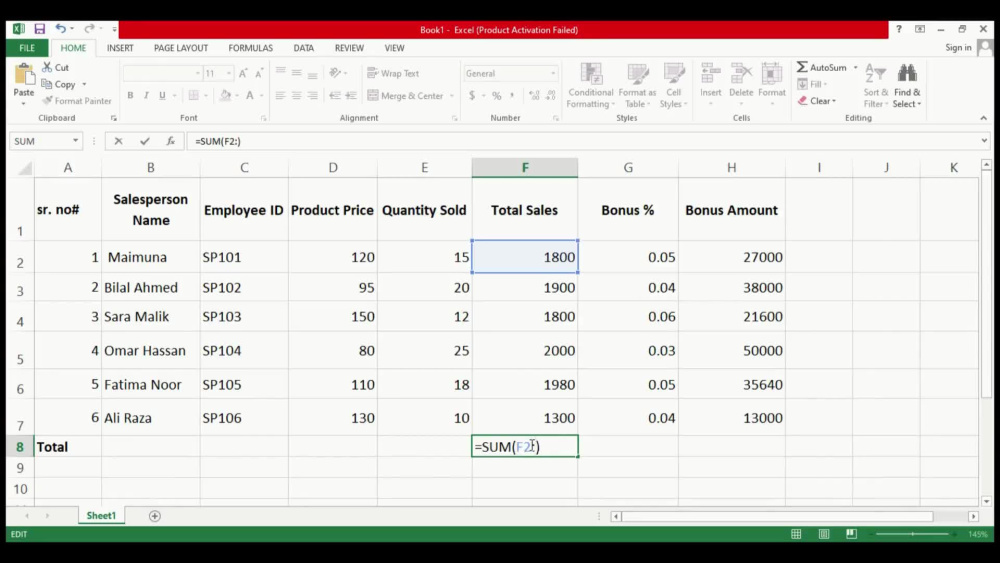Select the Format Painter brush

click(47, 101)
